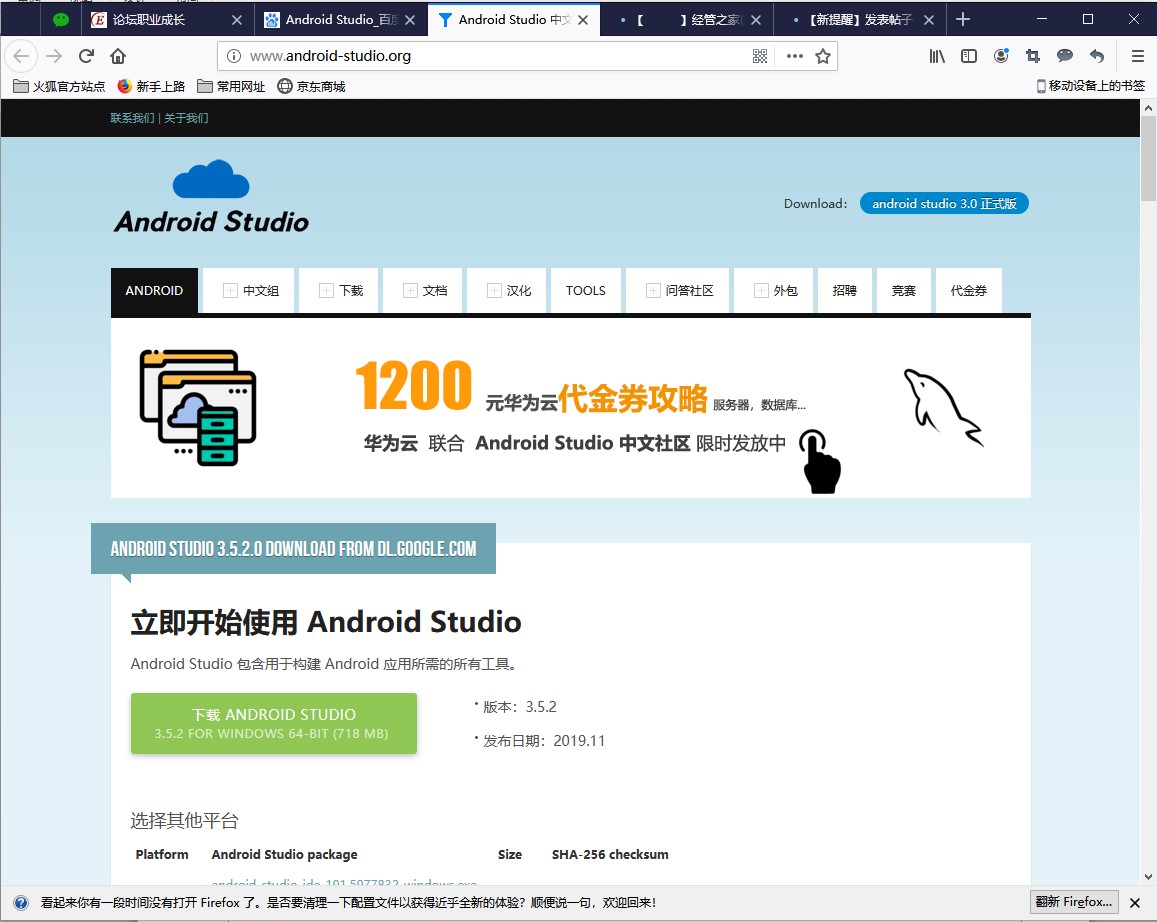
Task: Open the 代金券 navigation item
Action: click(969, 291)
